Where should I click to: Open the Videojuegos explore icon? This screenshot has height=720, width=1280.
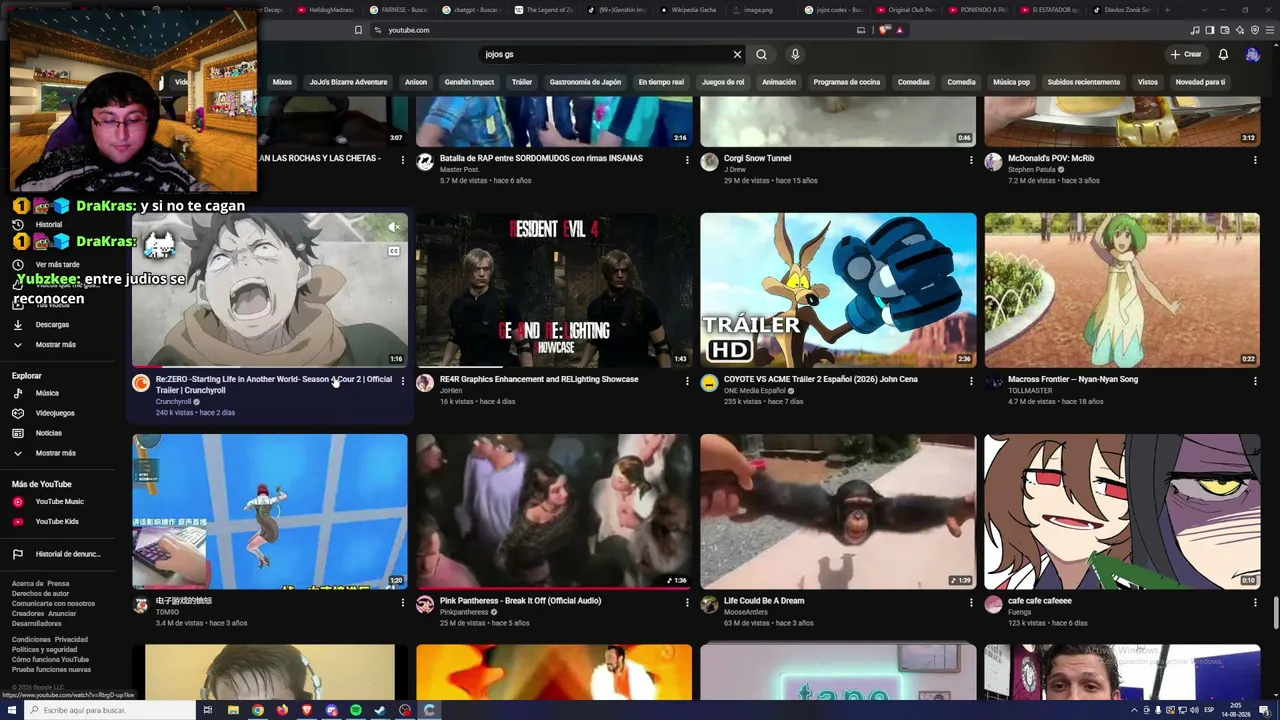[x=17, y=413]
